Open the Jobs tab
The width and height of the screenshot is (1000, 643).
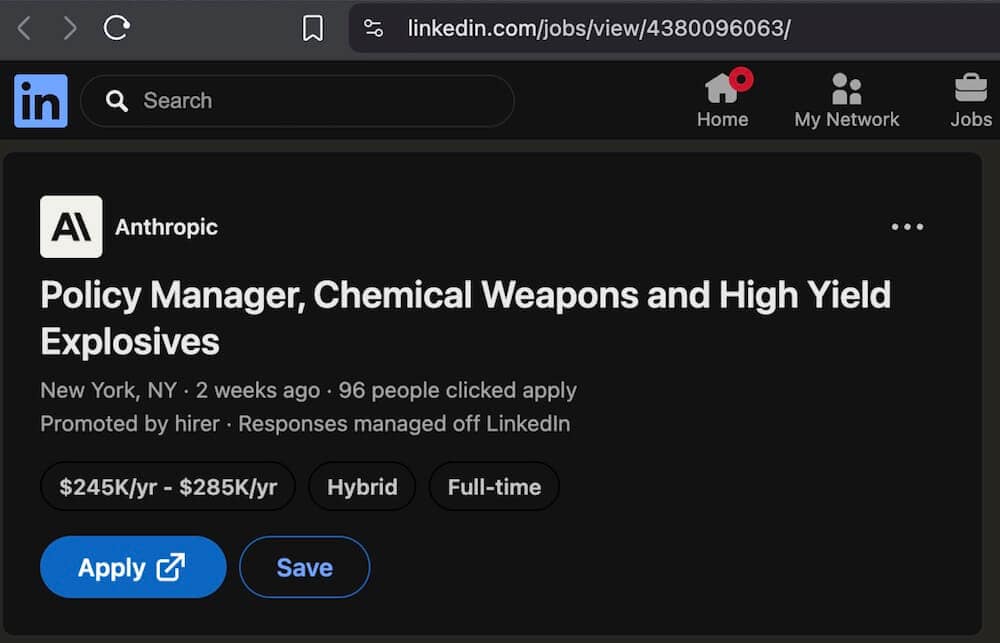(971, 100)
